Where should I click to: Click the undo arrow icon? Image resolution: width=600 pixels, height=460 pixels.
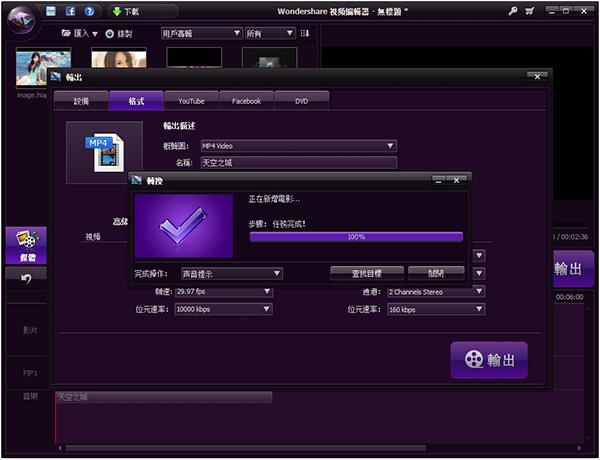tap(26, 279)
